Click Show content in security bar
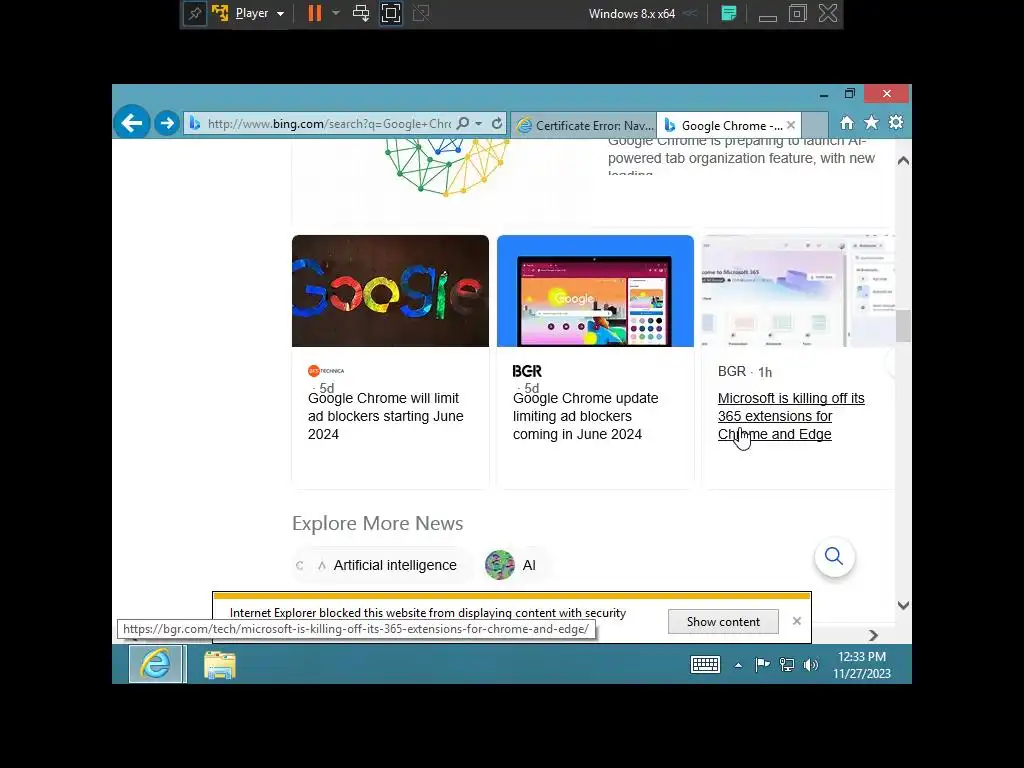Screen dimensions: 1024x768 pyautogui.click(x=723, y=622)
